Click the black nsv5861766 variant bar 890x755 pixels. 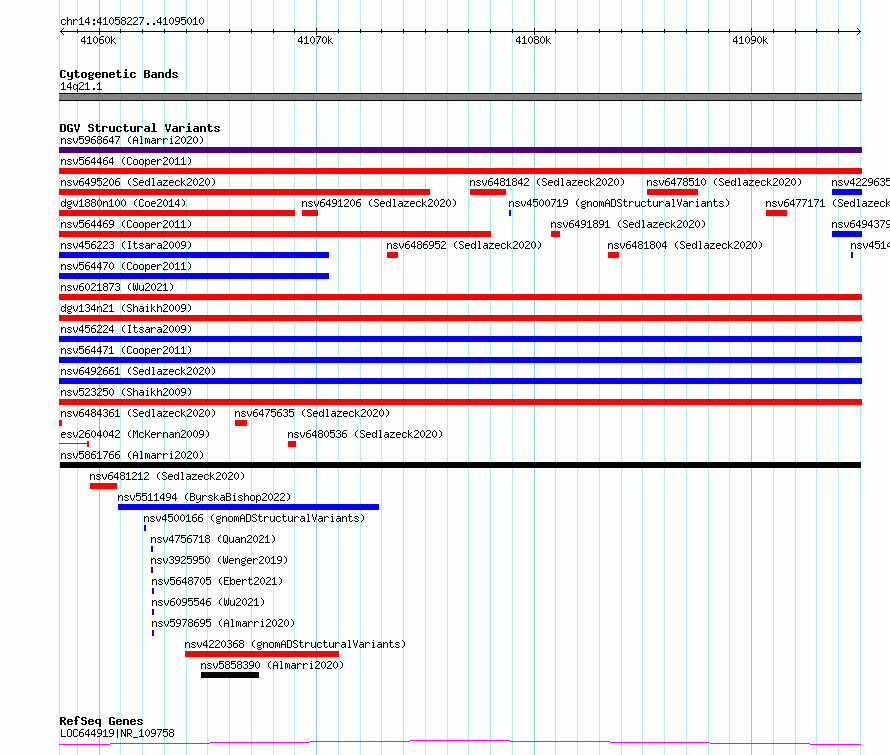(x=460, y=465)
